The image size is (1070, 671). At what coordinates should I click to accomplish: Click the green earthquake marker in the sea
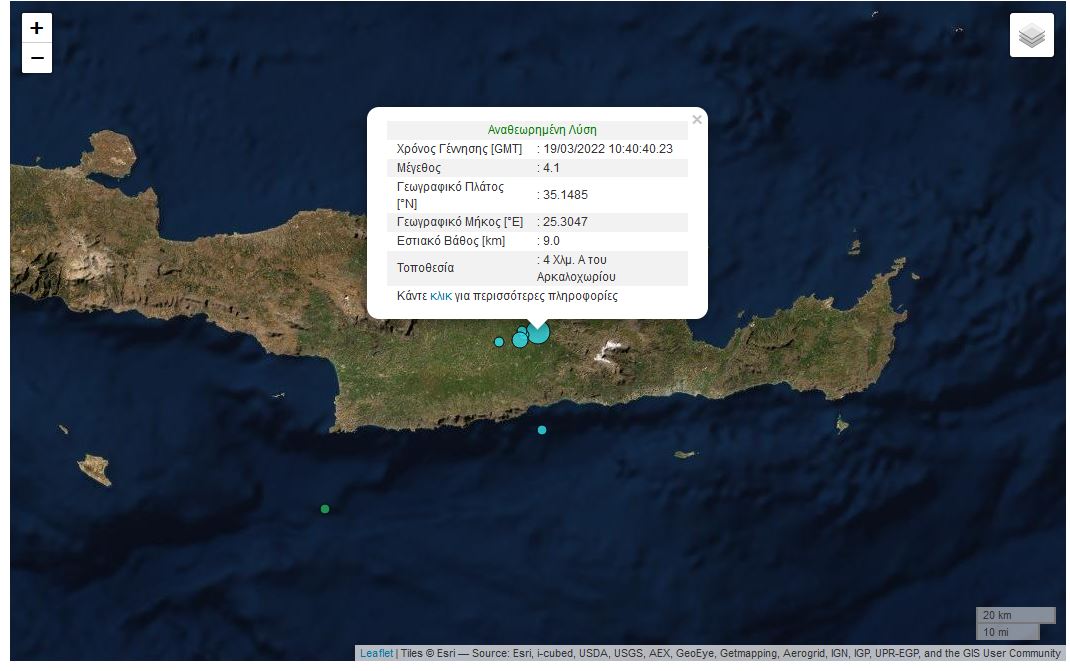(x=325, y=509)
